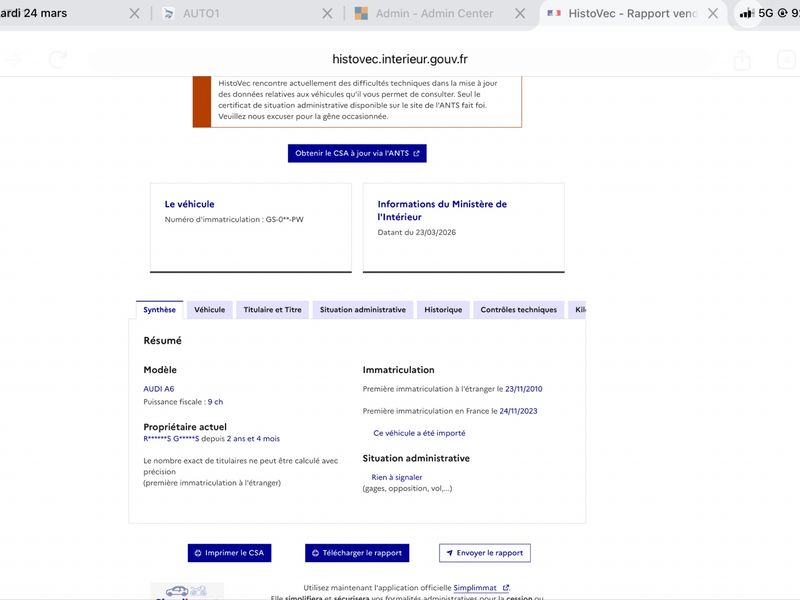
Task: Switch to the AUTO1 browser tab
Action: [240, 14]
